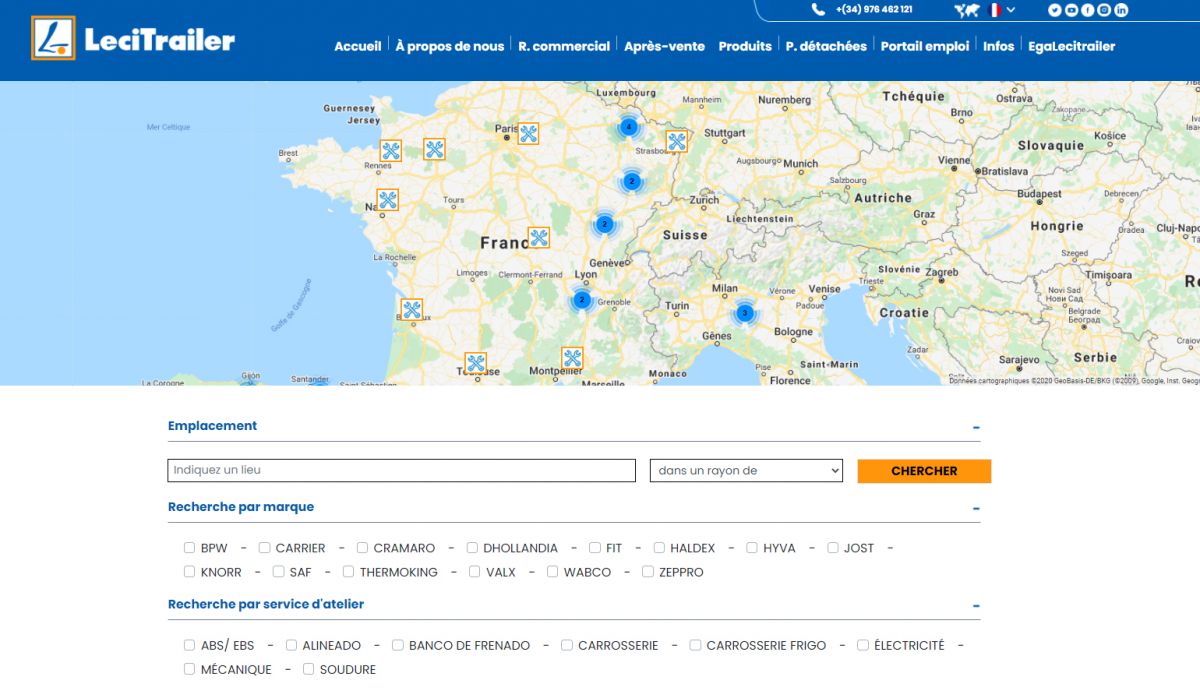
Task: Open the cluster of 4 near Luxembourg
Action: (628, 127)
